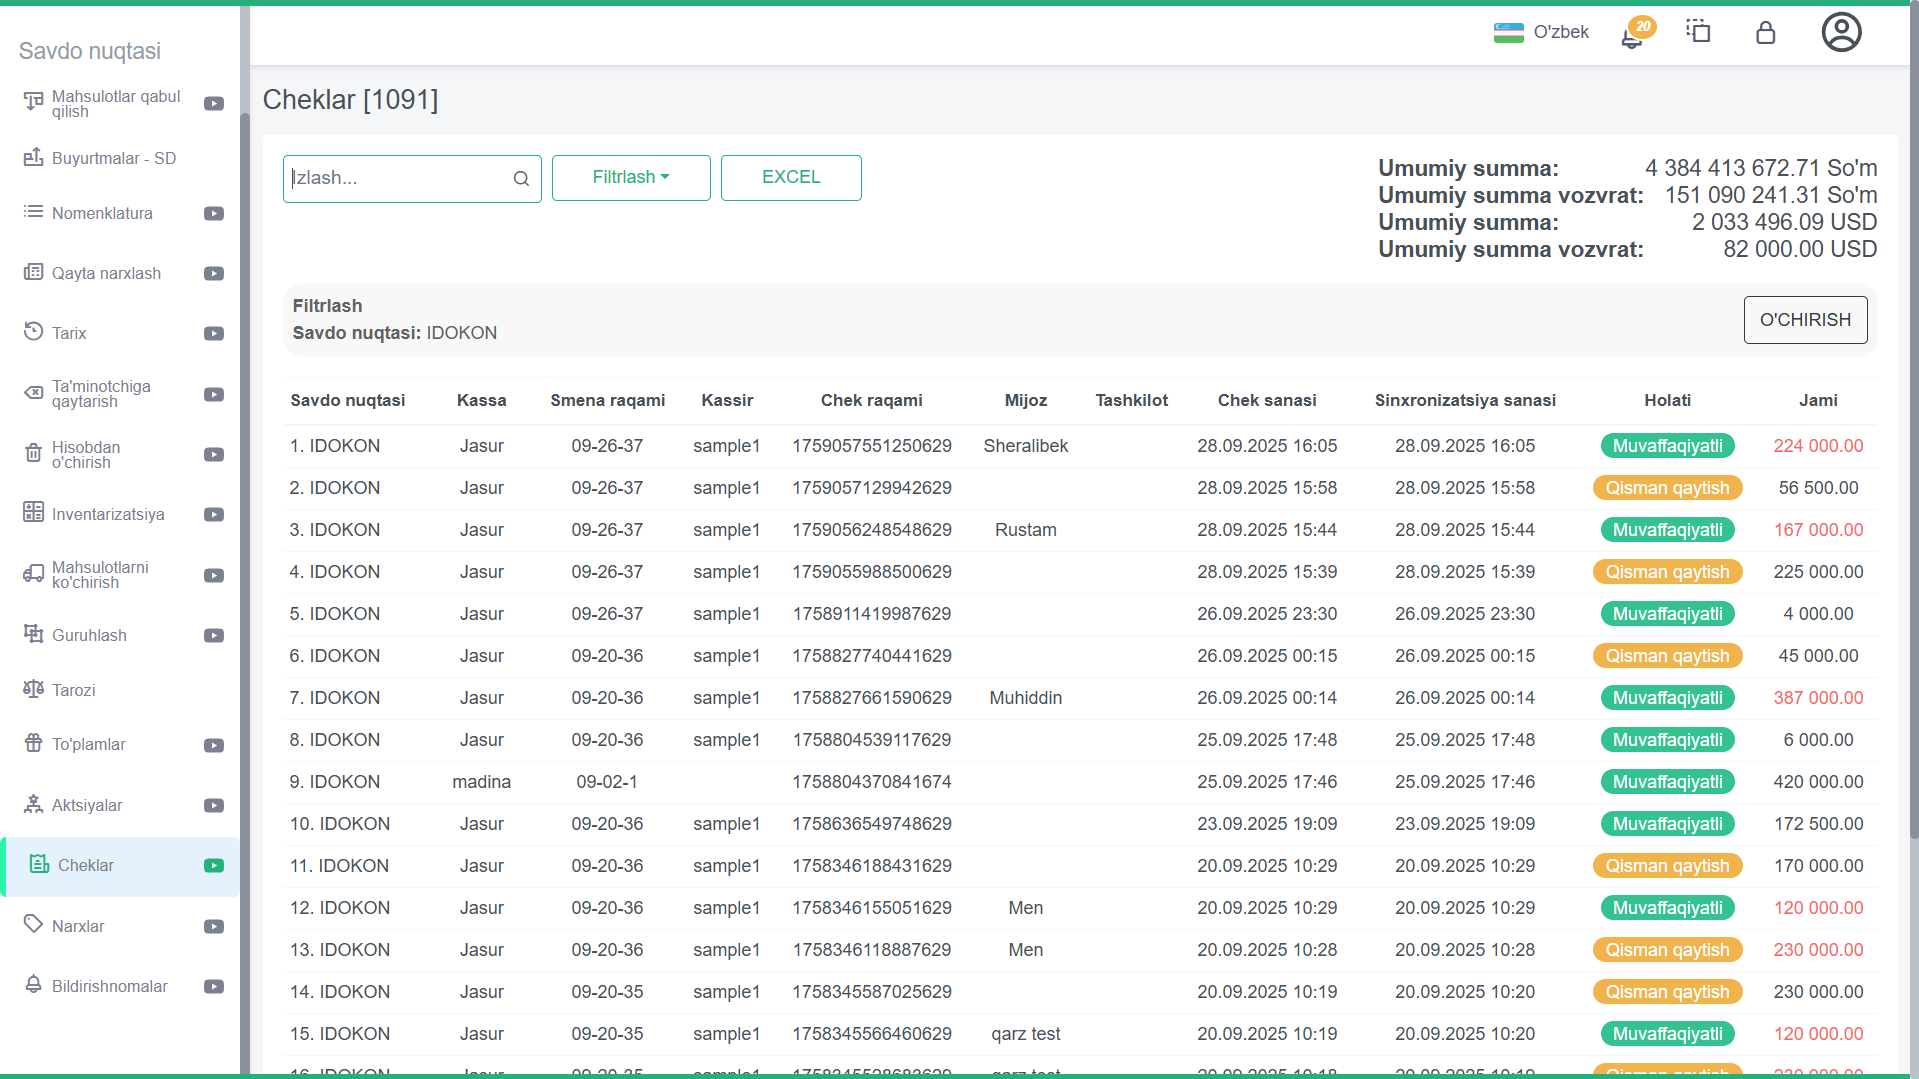This screenshot has height=1079, width=1919.
Task: Open Aktsiyalar menu item
Action: (x=87, y=805)
